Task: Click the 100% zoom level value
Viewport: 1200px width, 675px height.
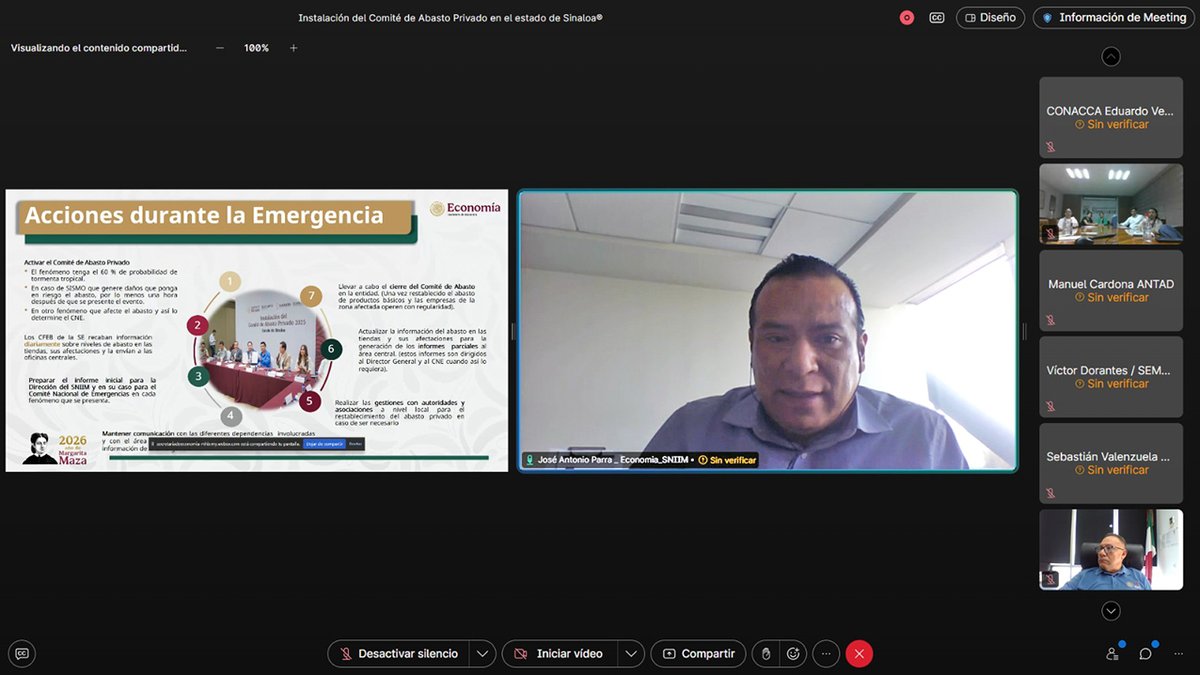Action: 256,48
